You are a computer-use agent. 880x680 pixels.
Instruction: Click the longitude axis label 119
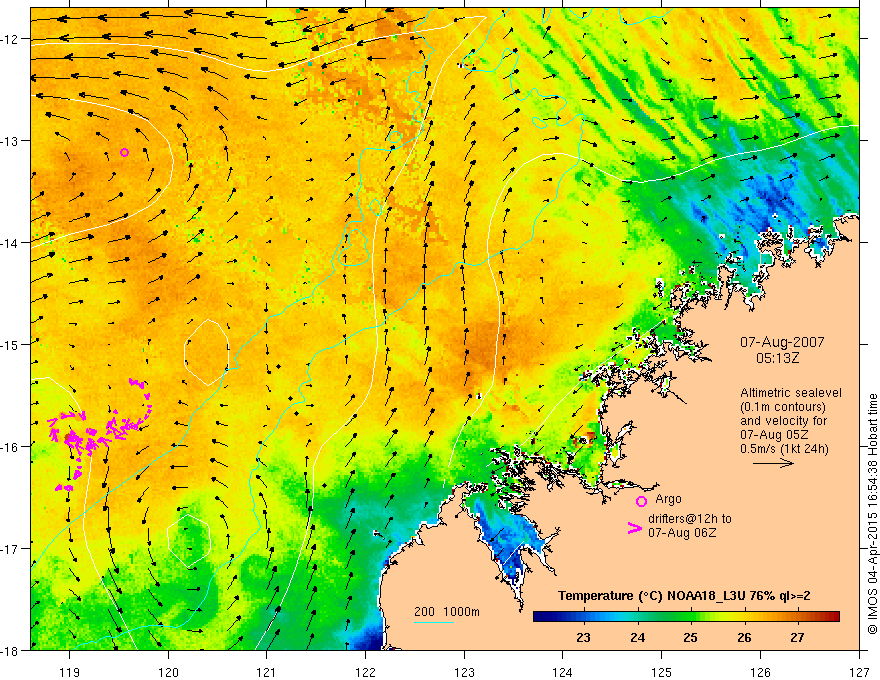pos(69,672)
